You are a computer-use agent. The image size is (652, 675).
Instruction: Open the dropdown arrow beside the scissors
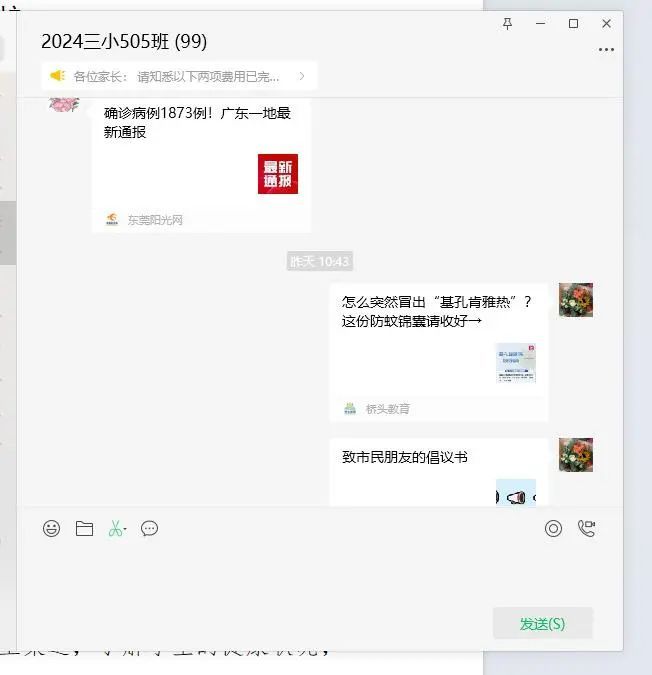(x=126, y=530)
